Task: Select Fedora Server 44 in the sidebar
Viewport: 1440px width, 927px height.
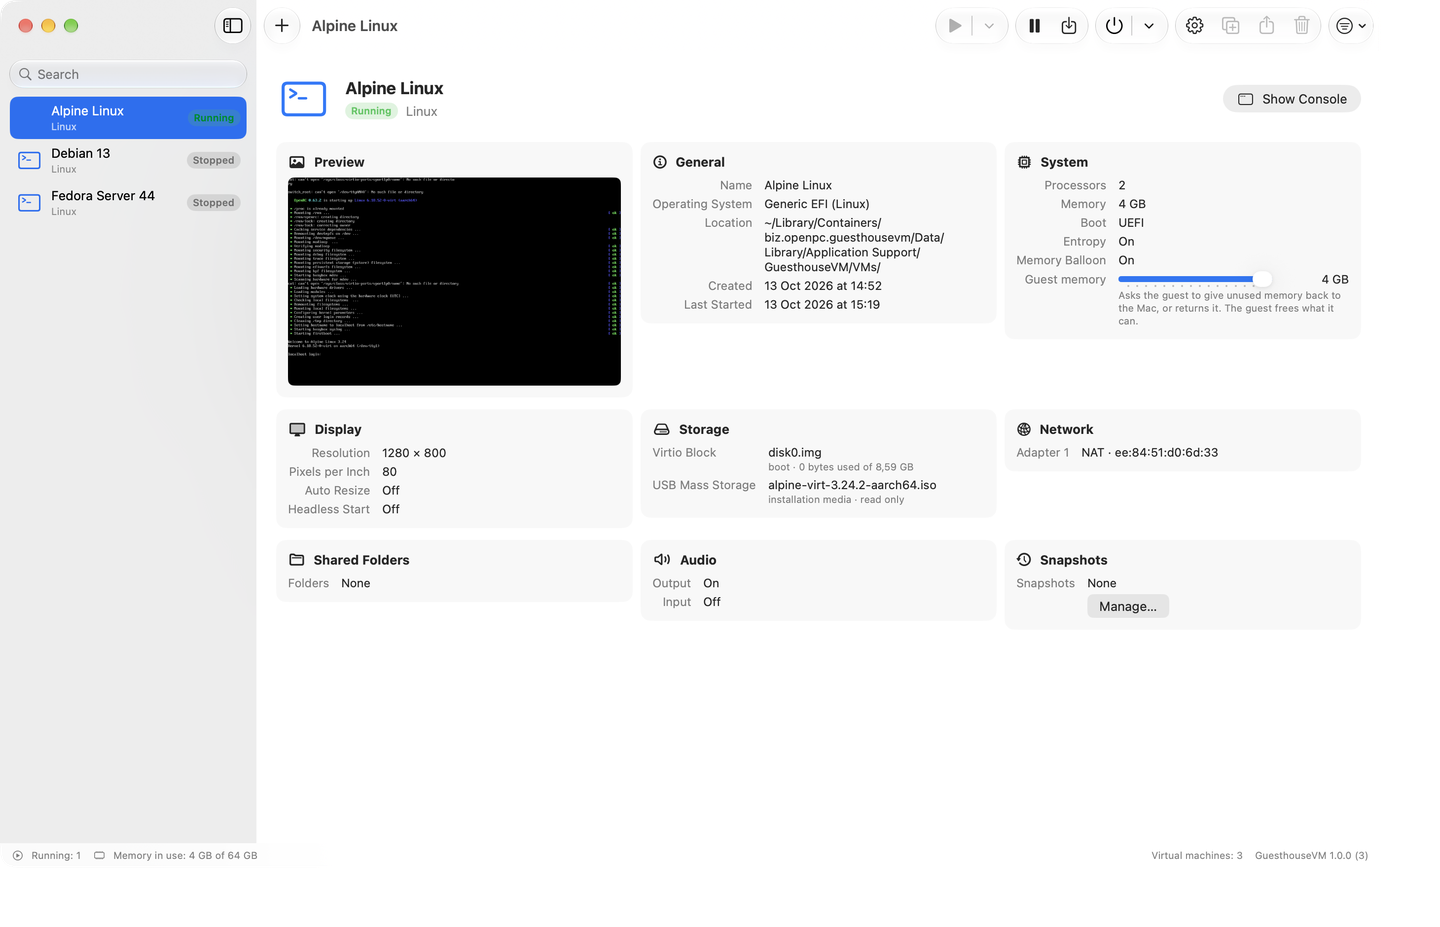Action: point(128,203)
